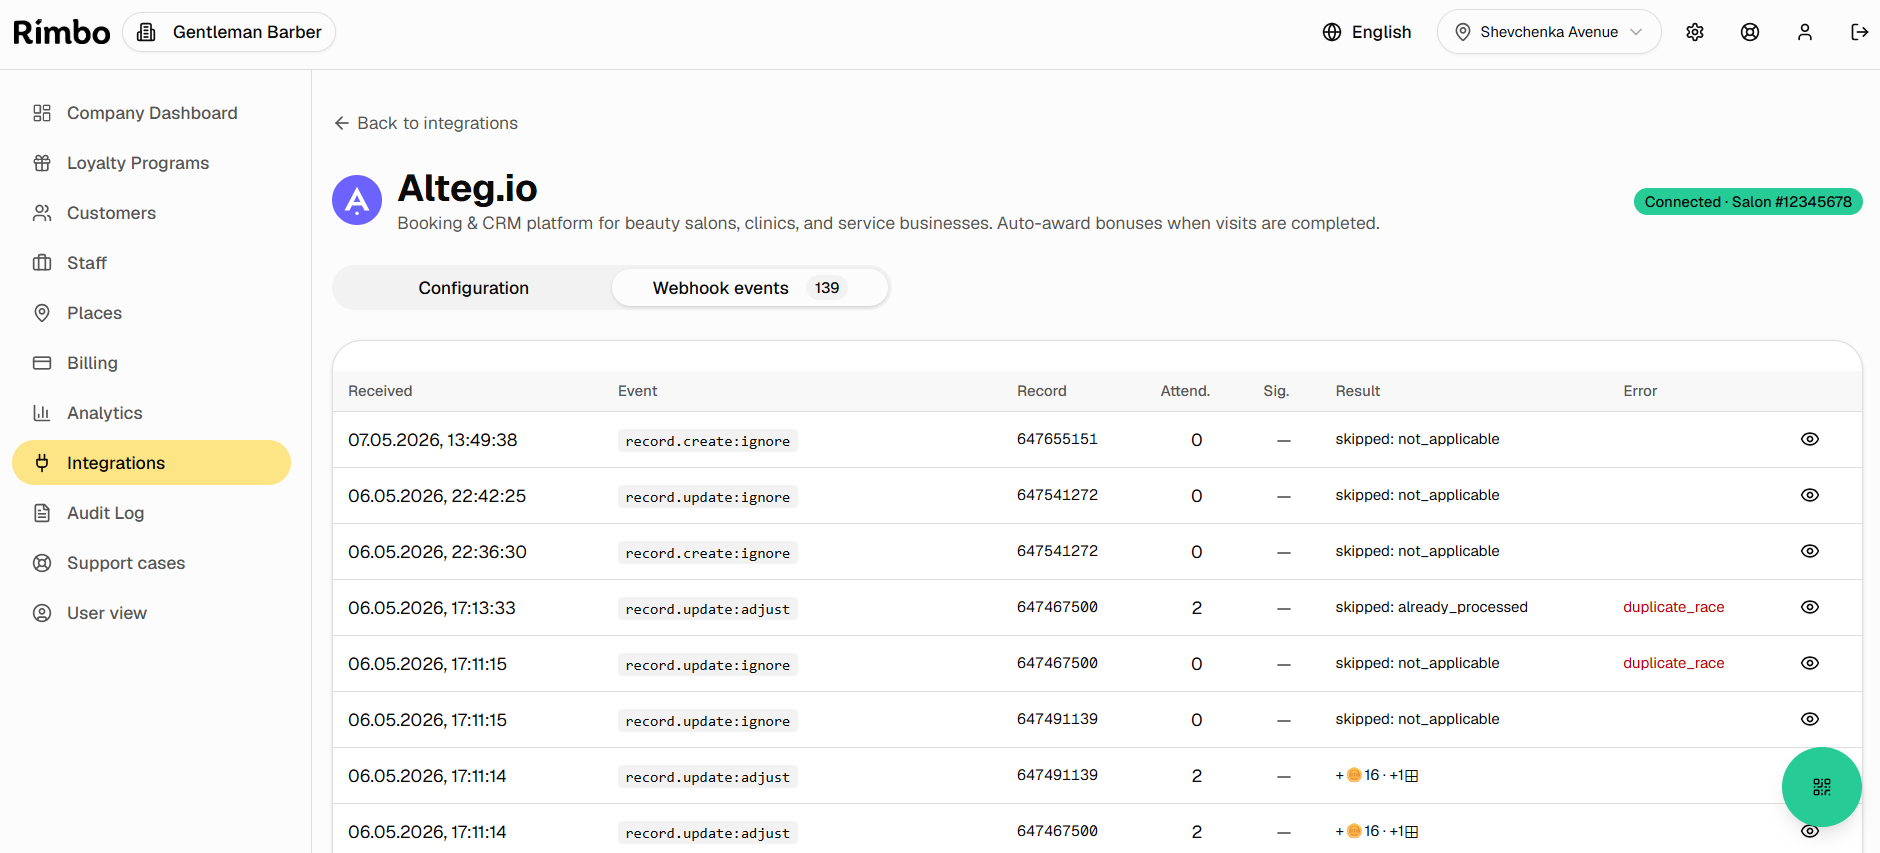View details of 06.05.2026, 17:13:33 event

(1810, 607)
